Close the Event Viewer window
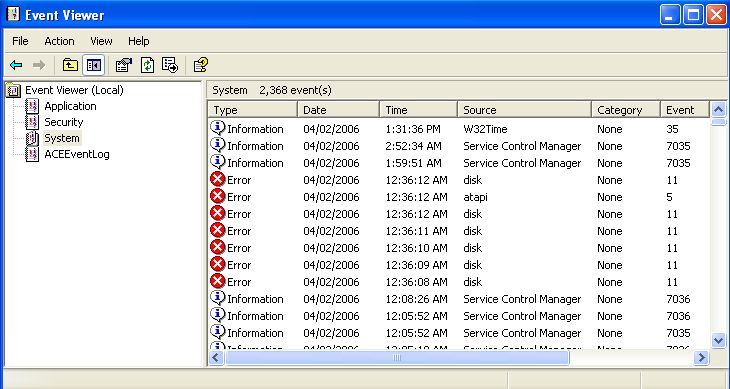The width and height of the screenshot is (730, 389). [716, 15]
